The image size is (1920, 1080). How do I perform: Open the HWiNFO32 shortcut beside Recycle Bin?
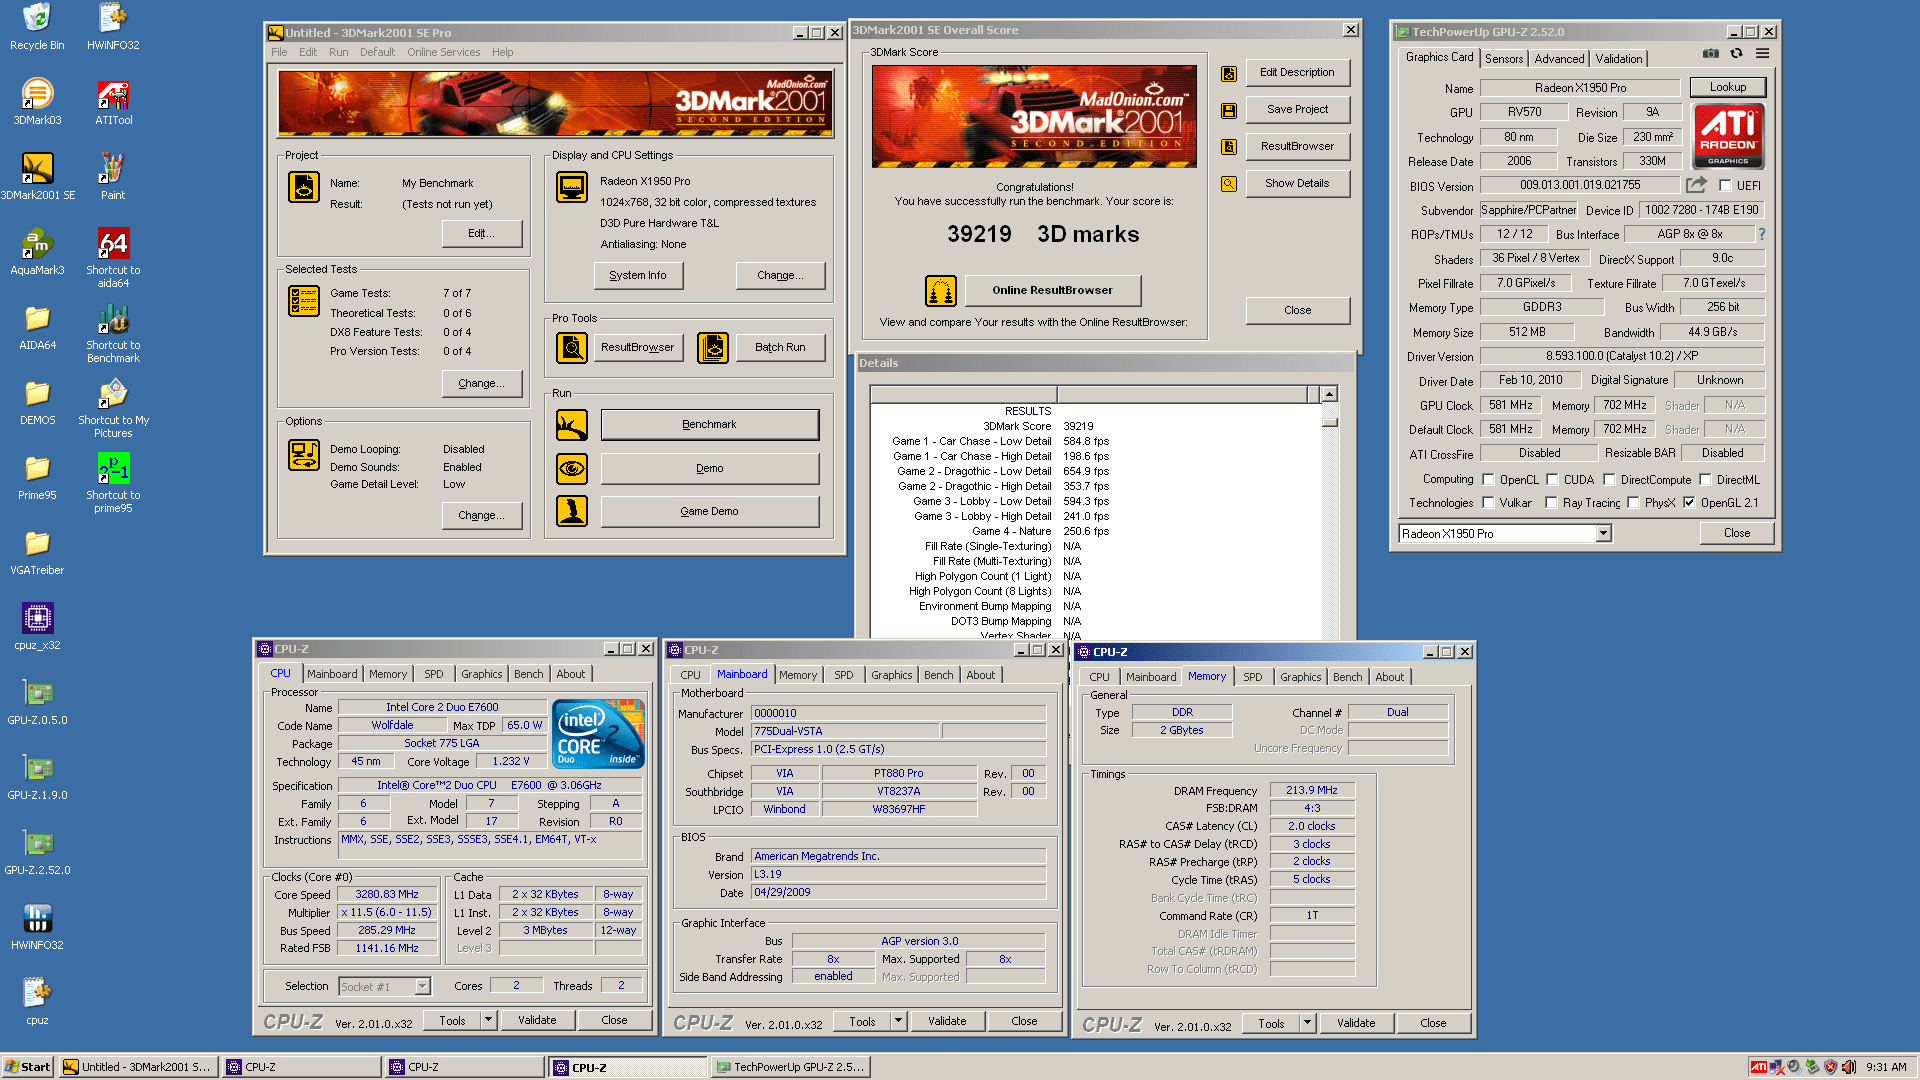pyautogui.click(x=113, y=26)
